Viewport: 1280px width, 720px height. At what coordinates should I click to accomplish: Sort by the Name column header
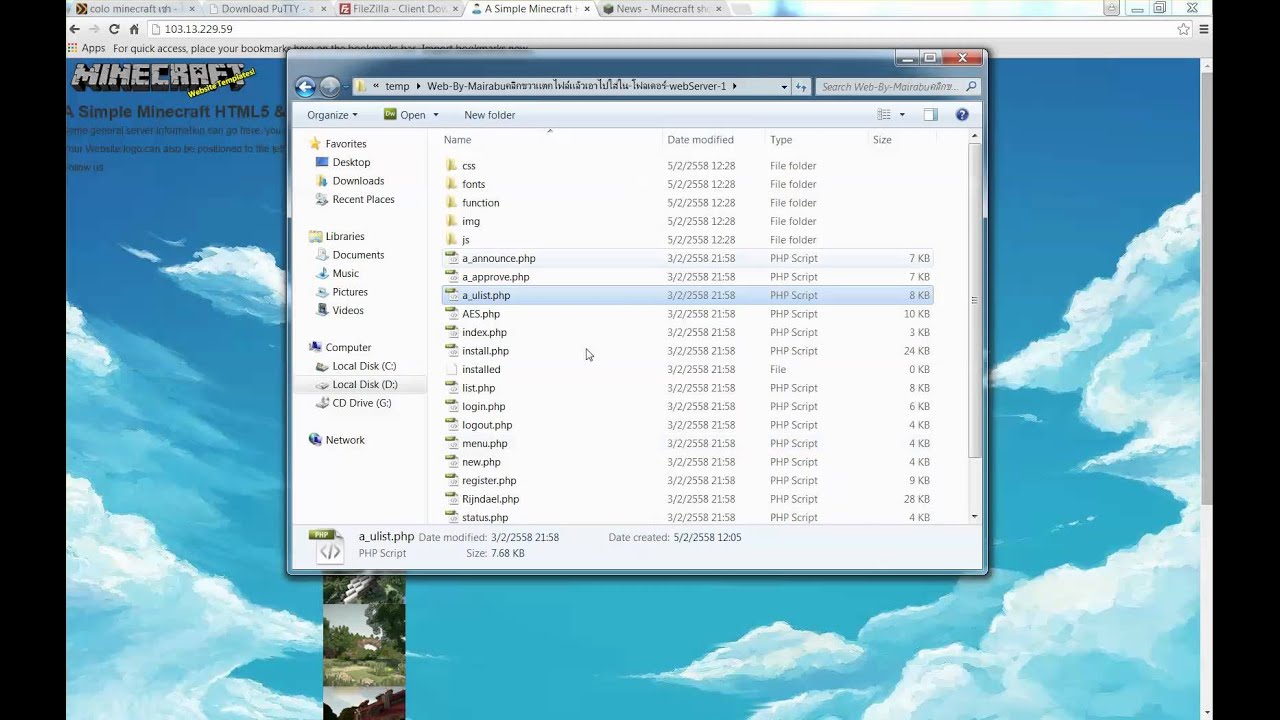pos(457,140)
